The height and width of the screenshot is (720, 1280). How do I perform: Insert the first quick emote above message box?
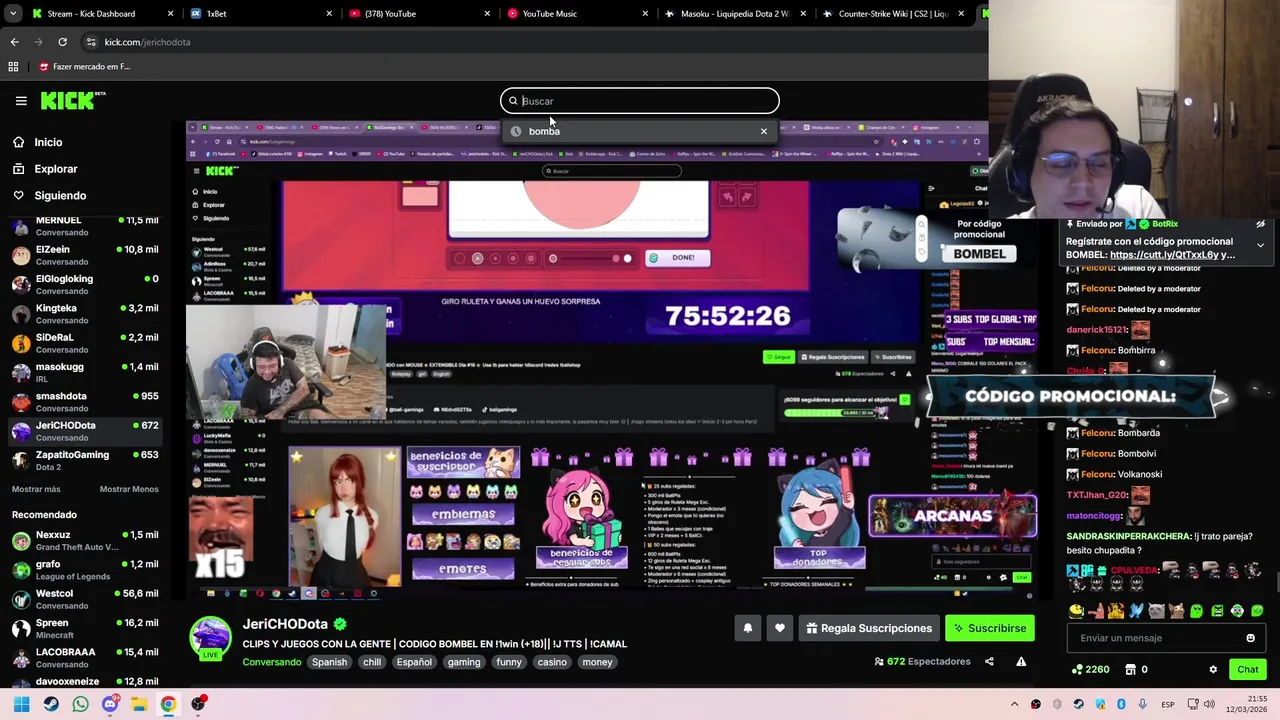(x=1076, y=611)
